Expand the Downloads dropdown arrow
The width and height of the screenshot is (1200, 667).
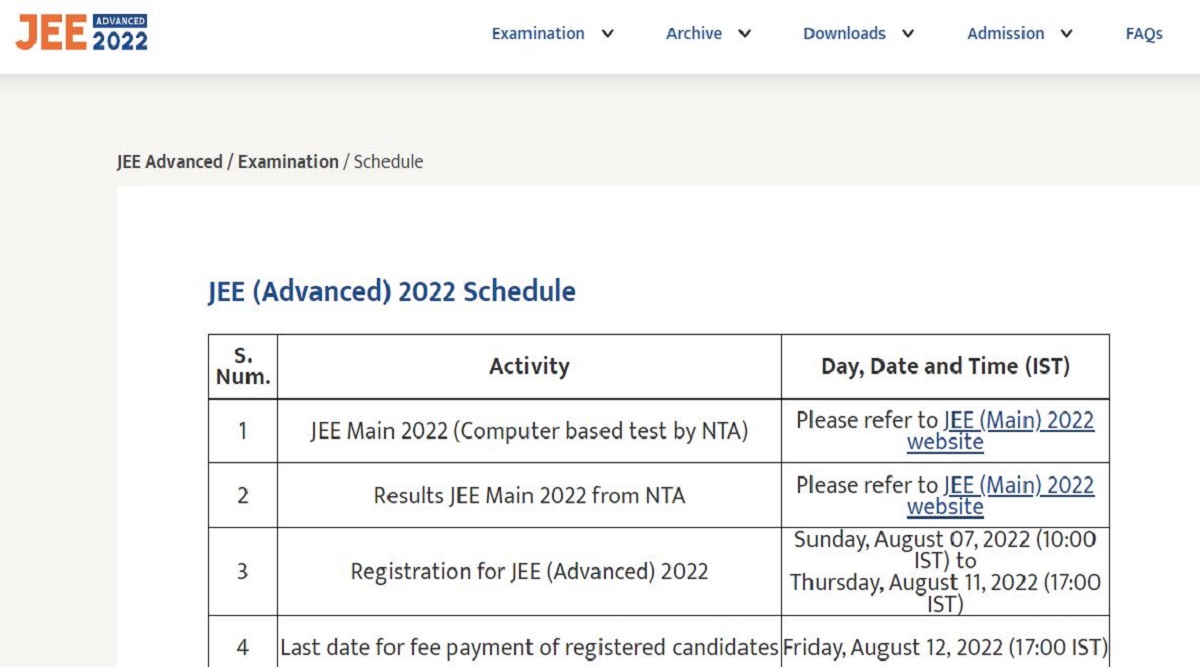pos(907,34)
